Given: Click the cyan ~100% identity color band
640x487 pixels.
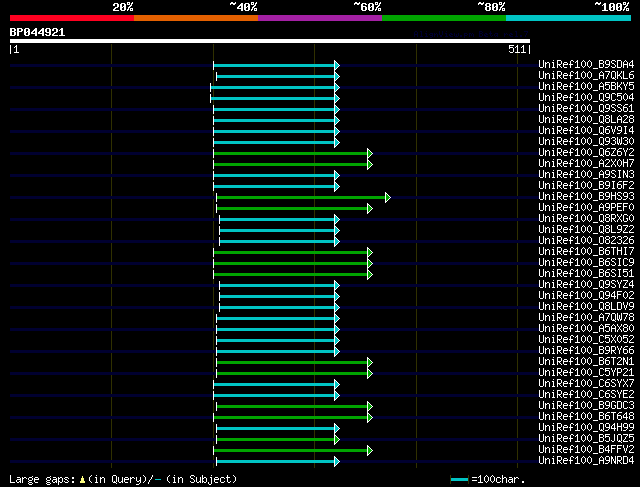Looking at the screenshot, I should [569, 18].
